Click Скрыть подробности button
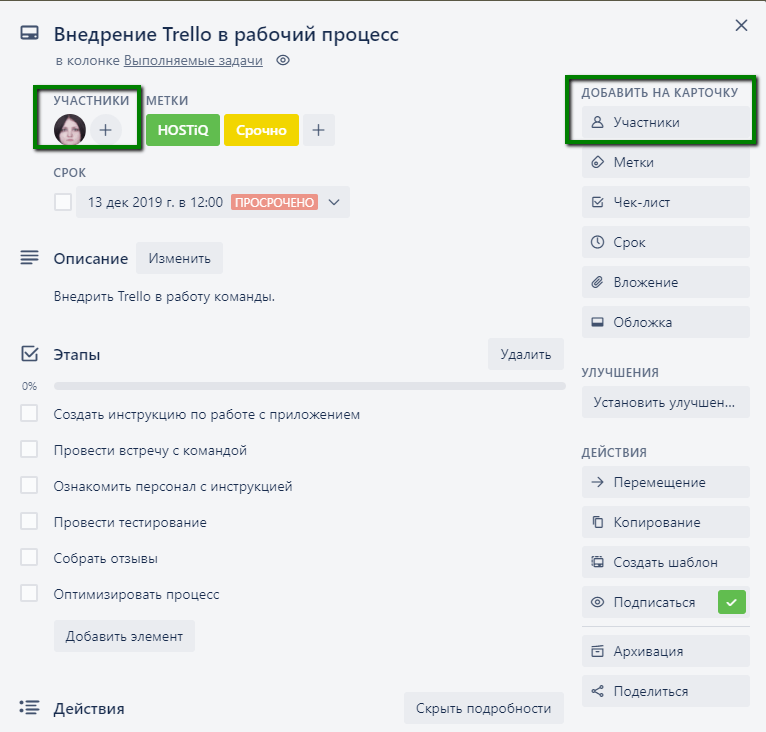Image resolution: width=766 pixels, height=732 pixels. [484, 708]
